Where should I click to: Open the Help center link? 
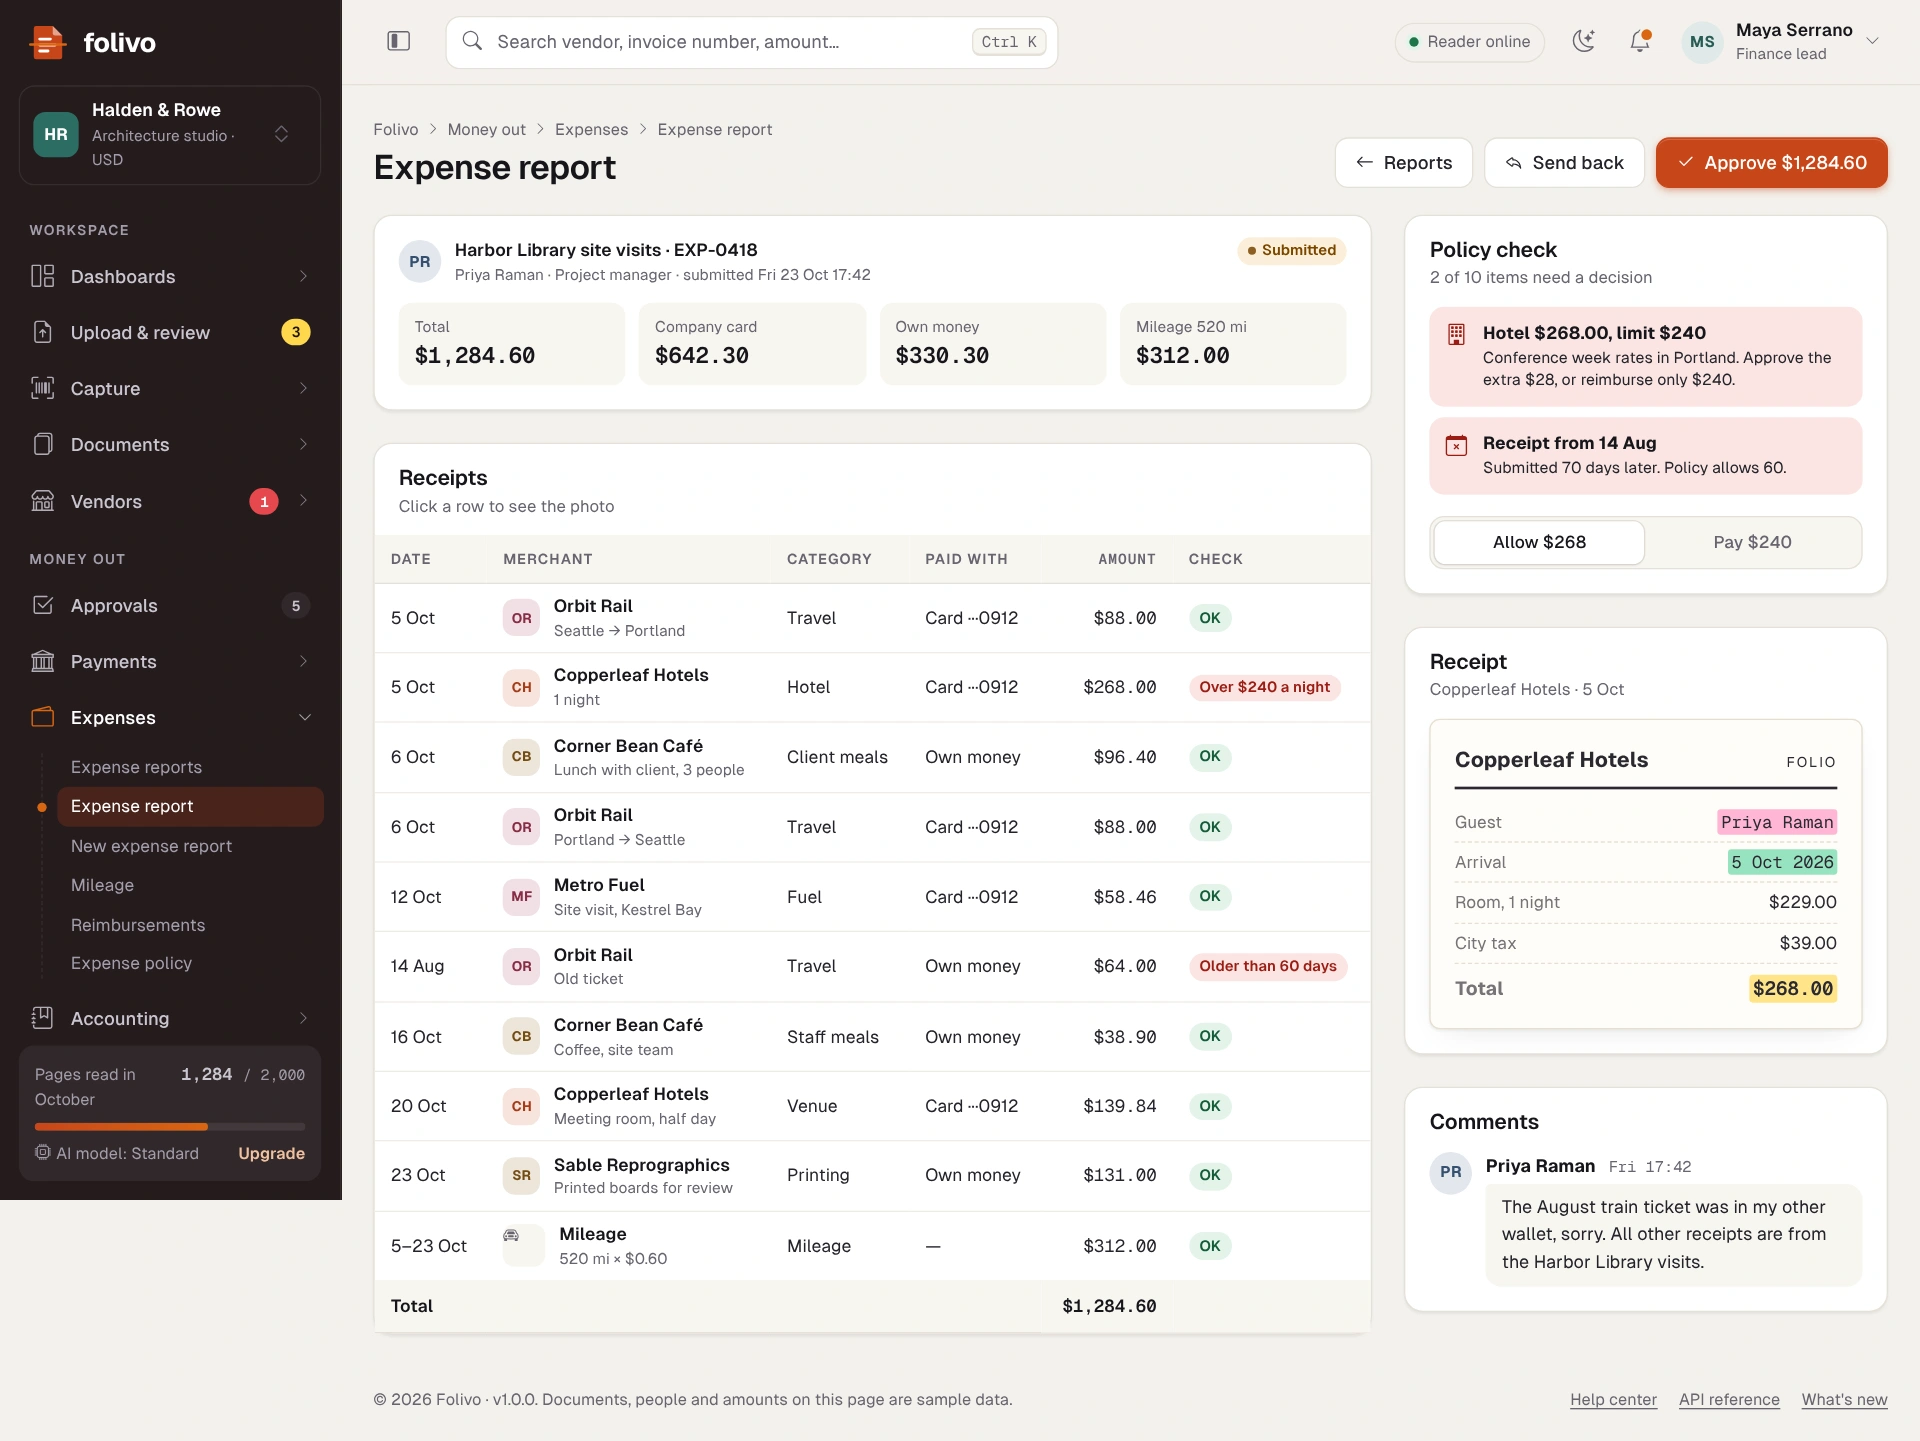click(x=1613, y=1399)
